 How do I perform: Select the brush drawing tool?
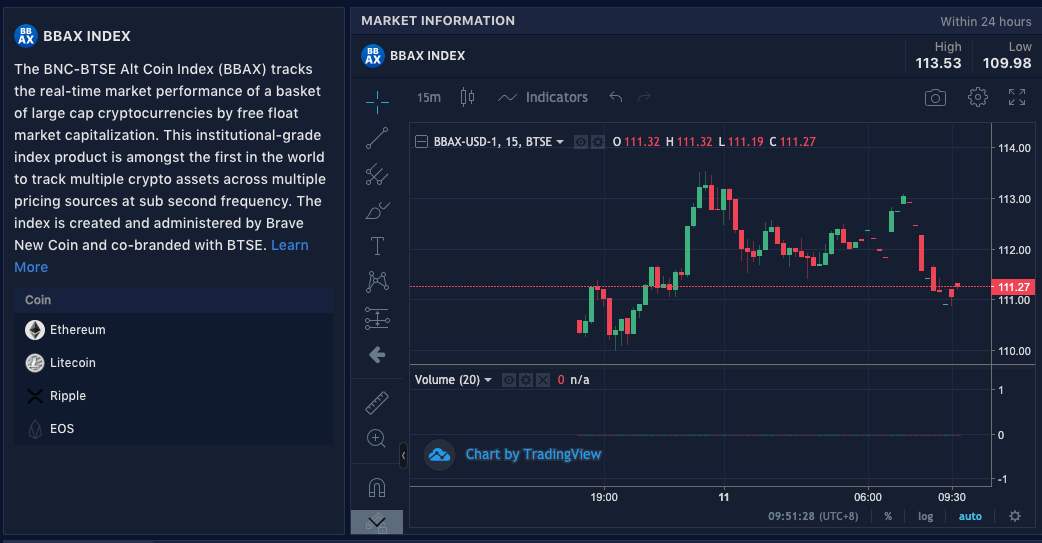(377, 211)
